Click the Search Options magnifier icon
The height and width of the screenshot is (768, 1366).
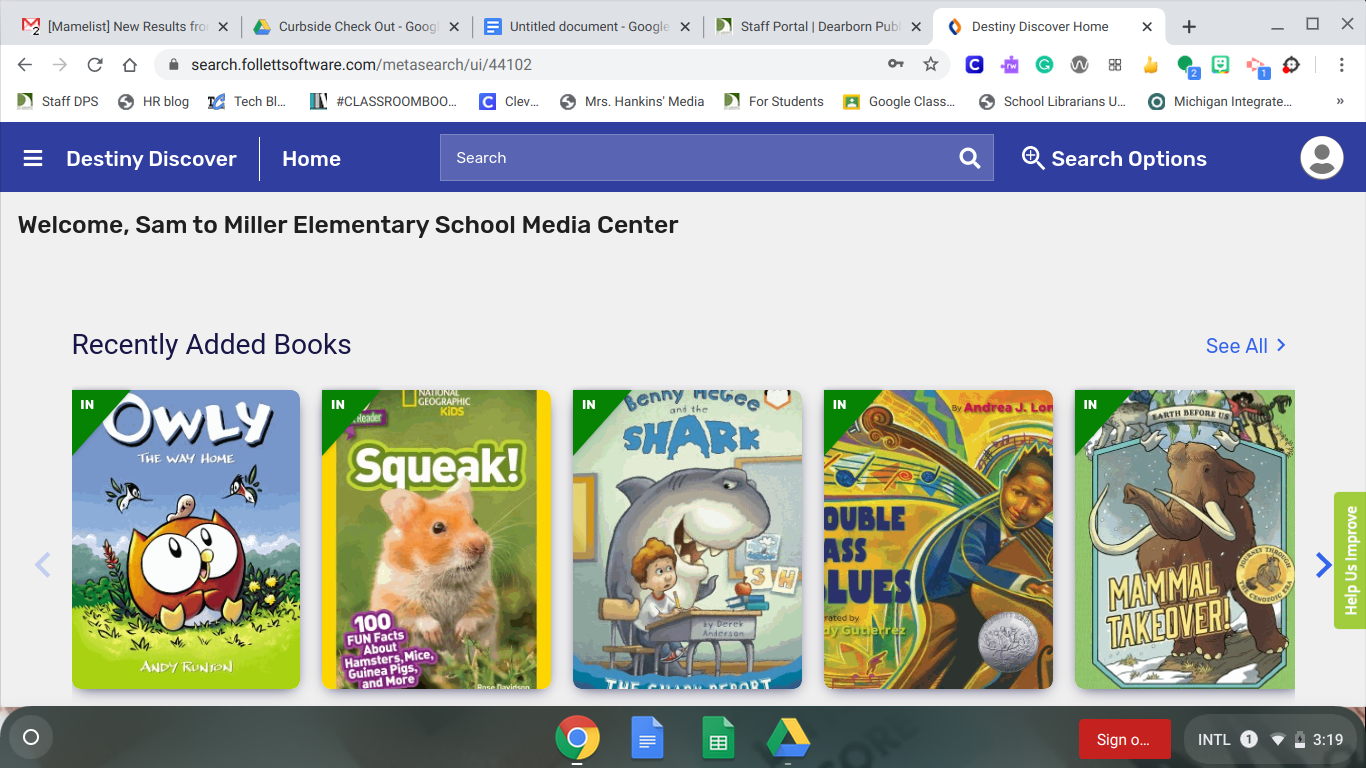pyautogui.click(x=1033, y=158)
